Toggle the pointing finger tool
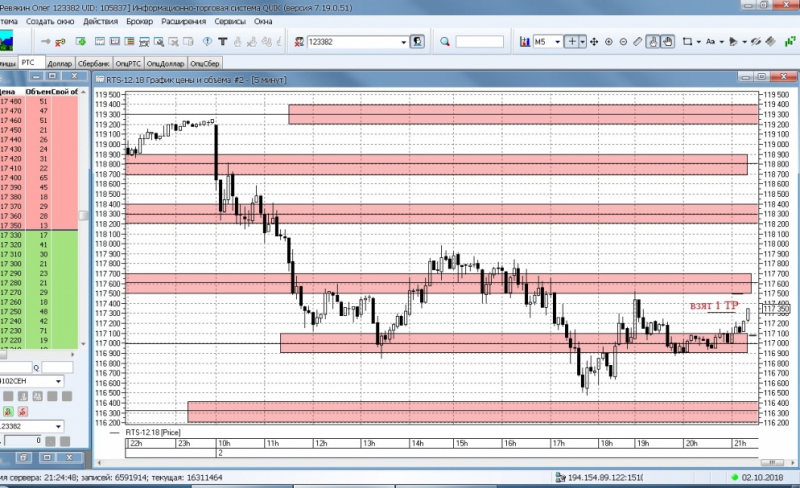The image size is (800, 488). [653, 42]
